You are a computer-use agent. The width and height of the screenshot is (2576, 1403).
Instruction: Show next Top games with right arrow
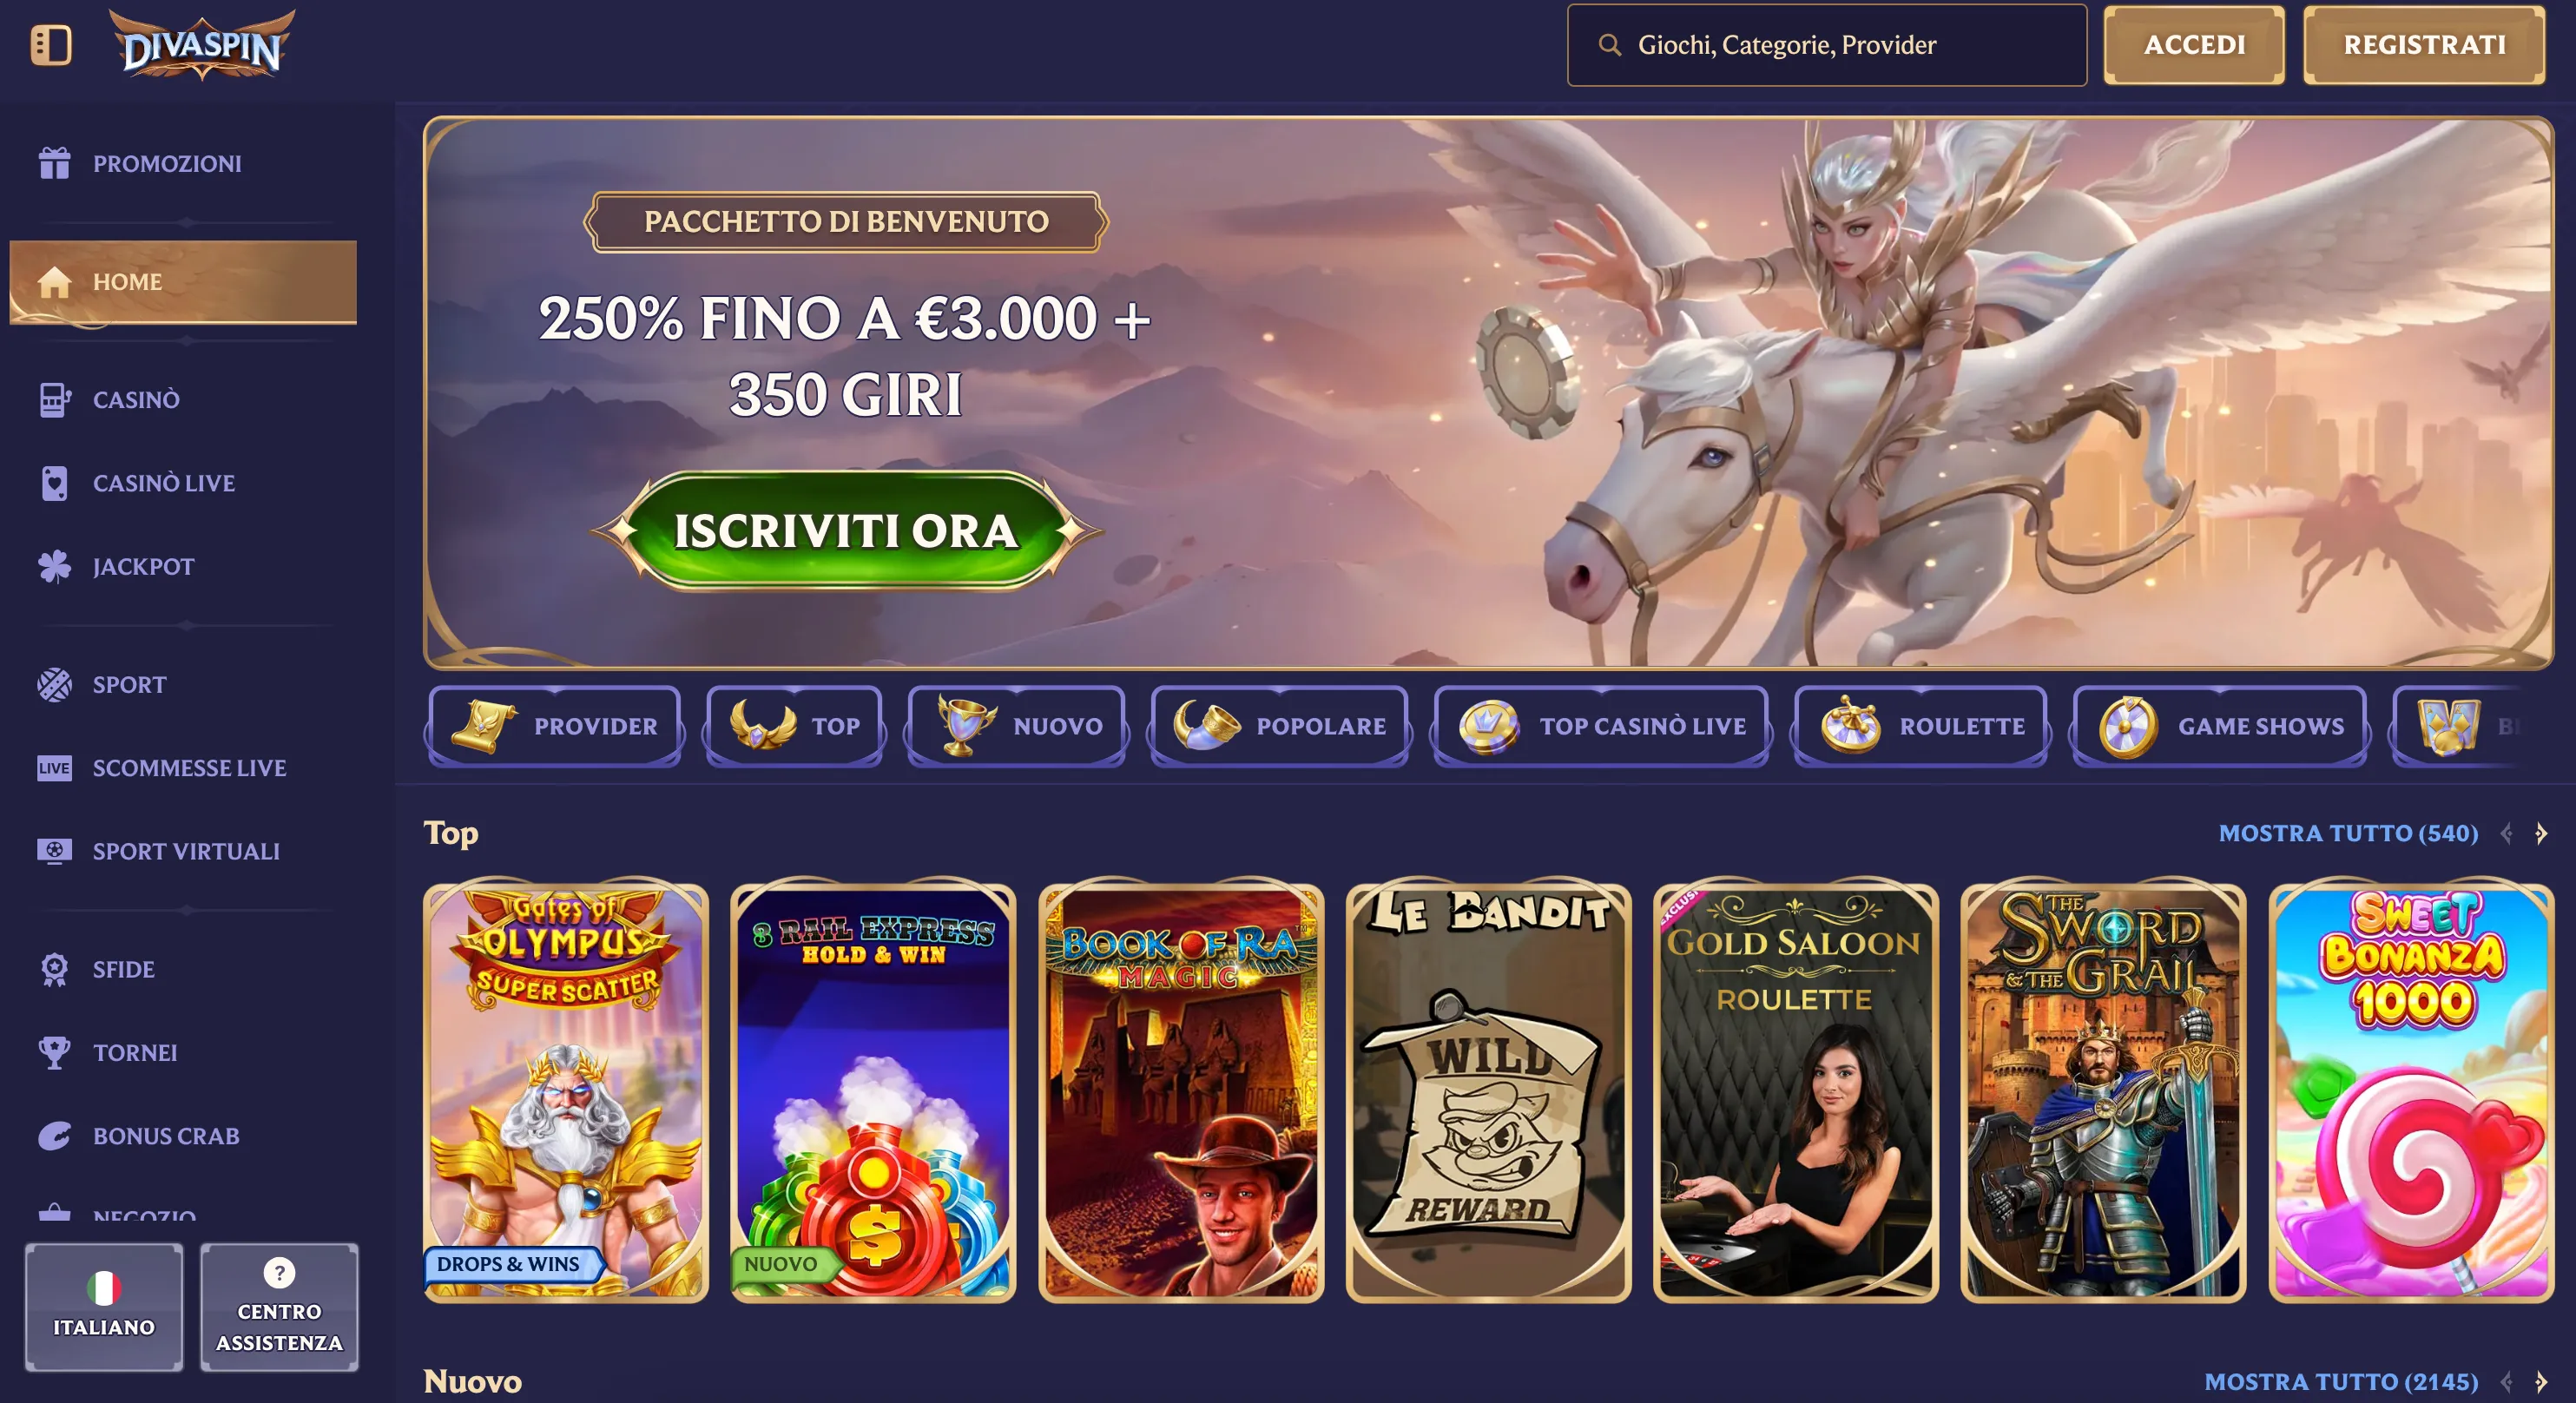click(x=2541, y=833)
